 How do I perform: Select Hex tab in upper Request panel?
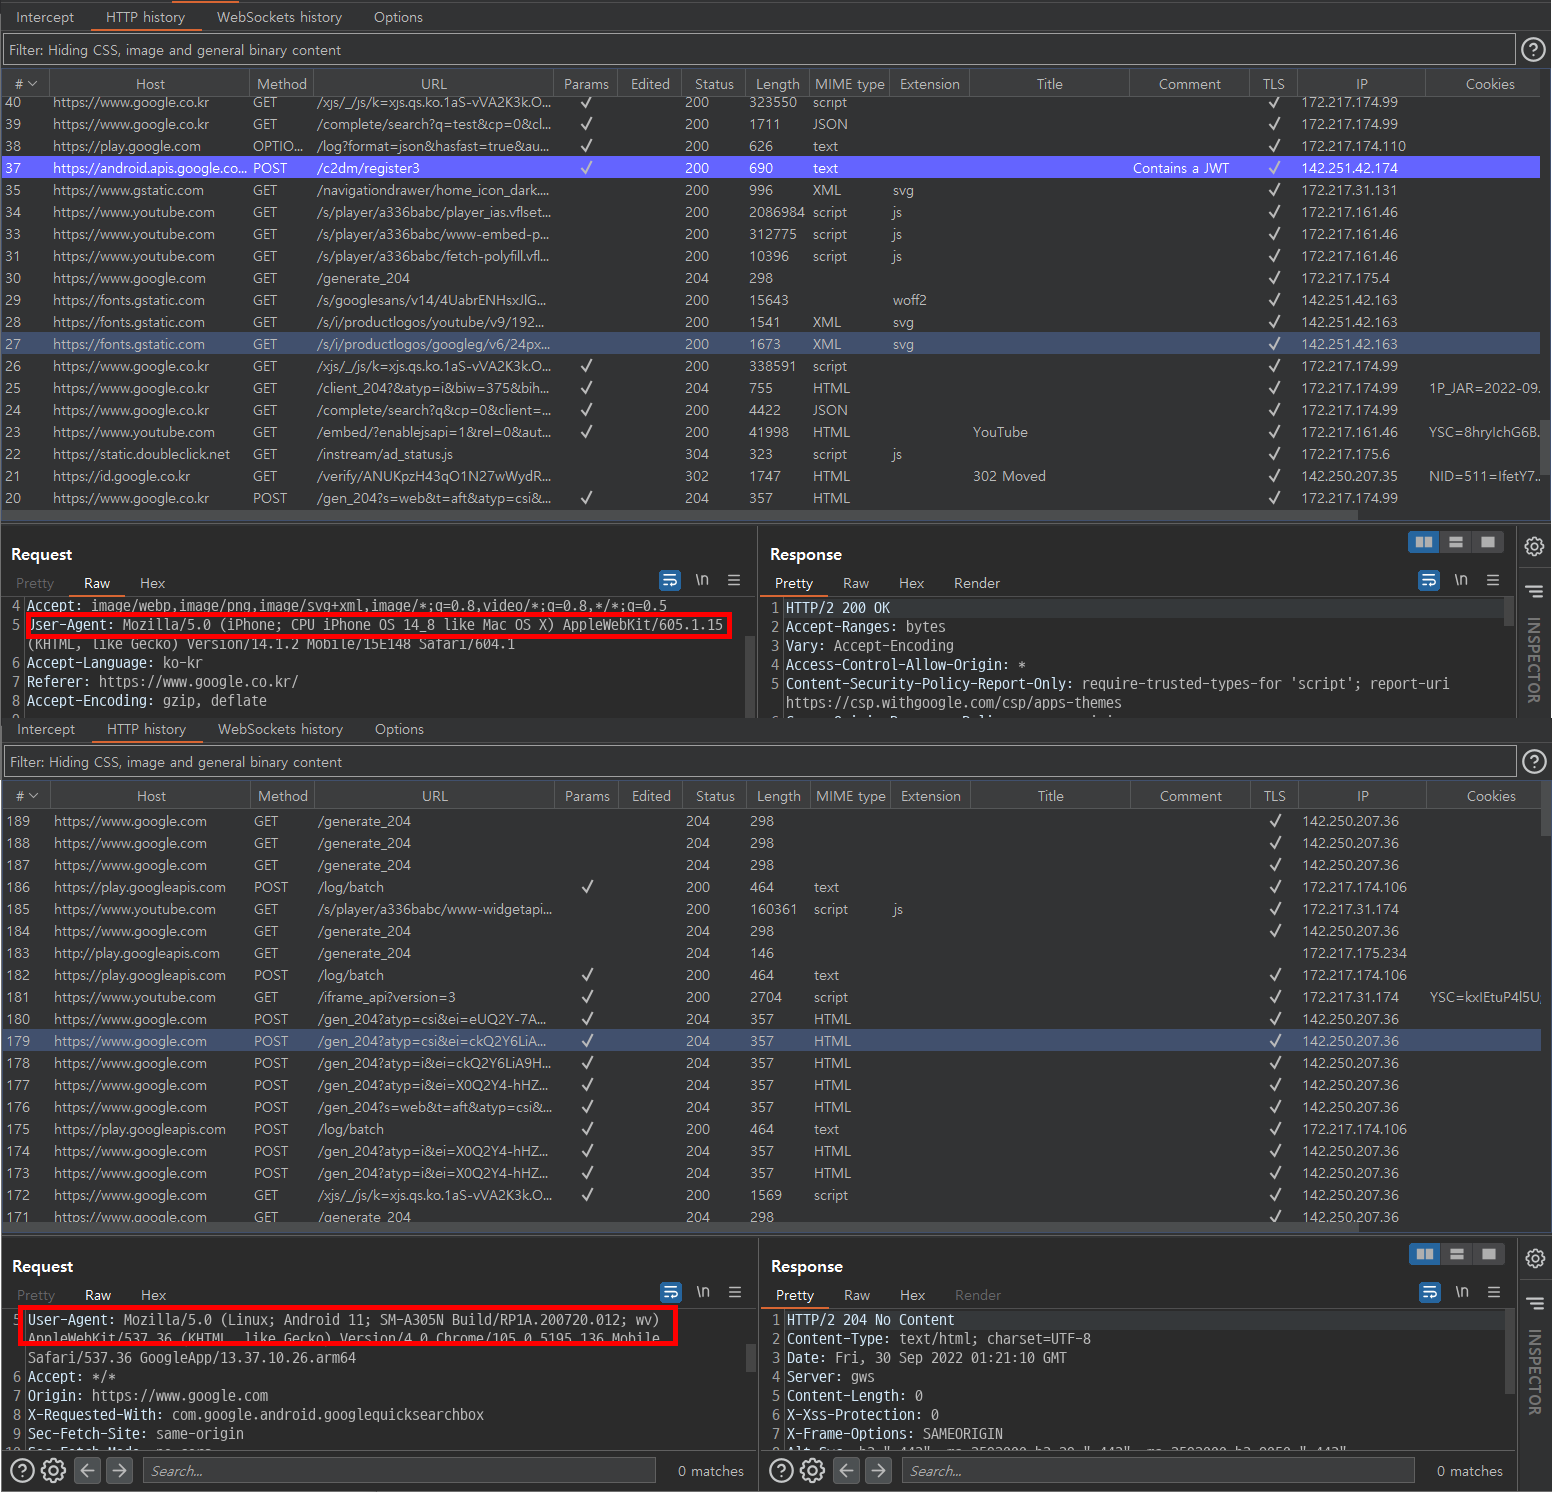(x=152, y=583)
